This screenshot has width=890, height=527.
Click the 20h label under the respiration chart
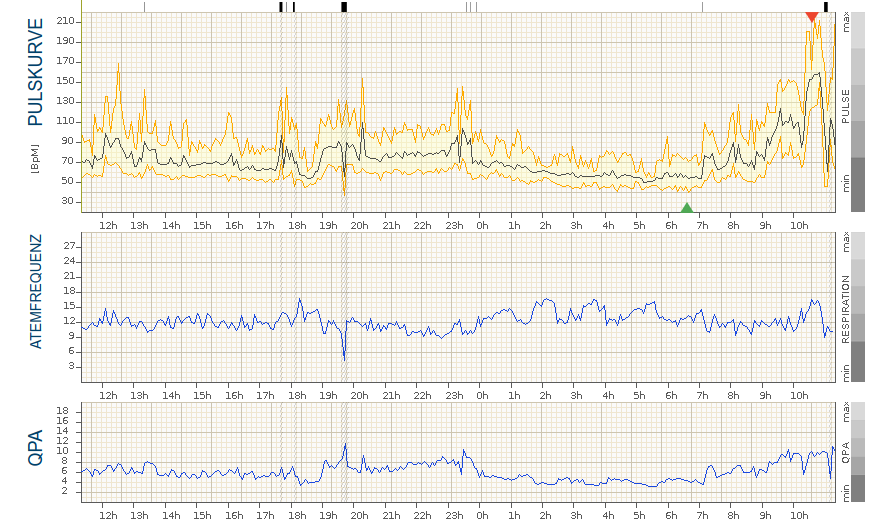[x=359, y=395]
